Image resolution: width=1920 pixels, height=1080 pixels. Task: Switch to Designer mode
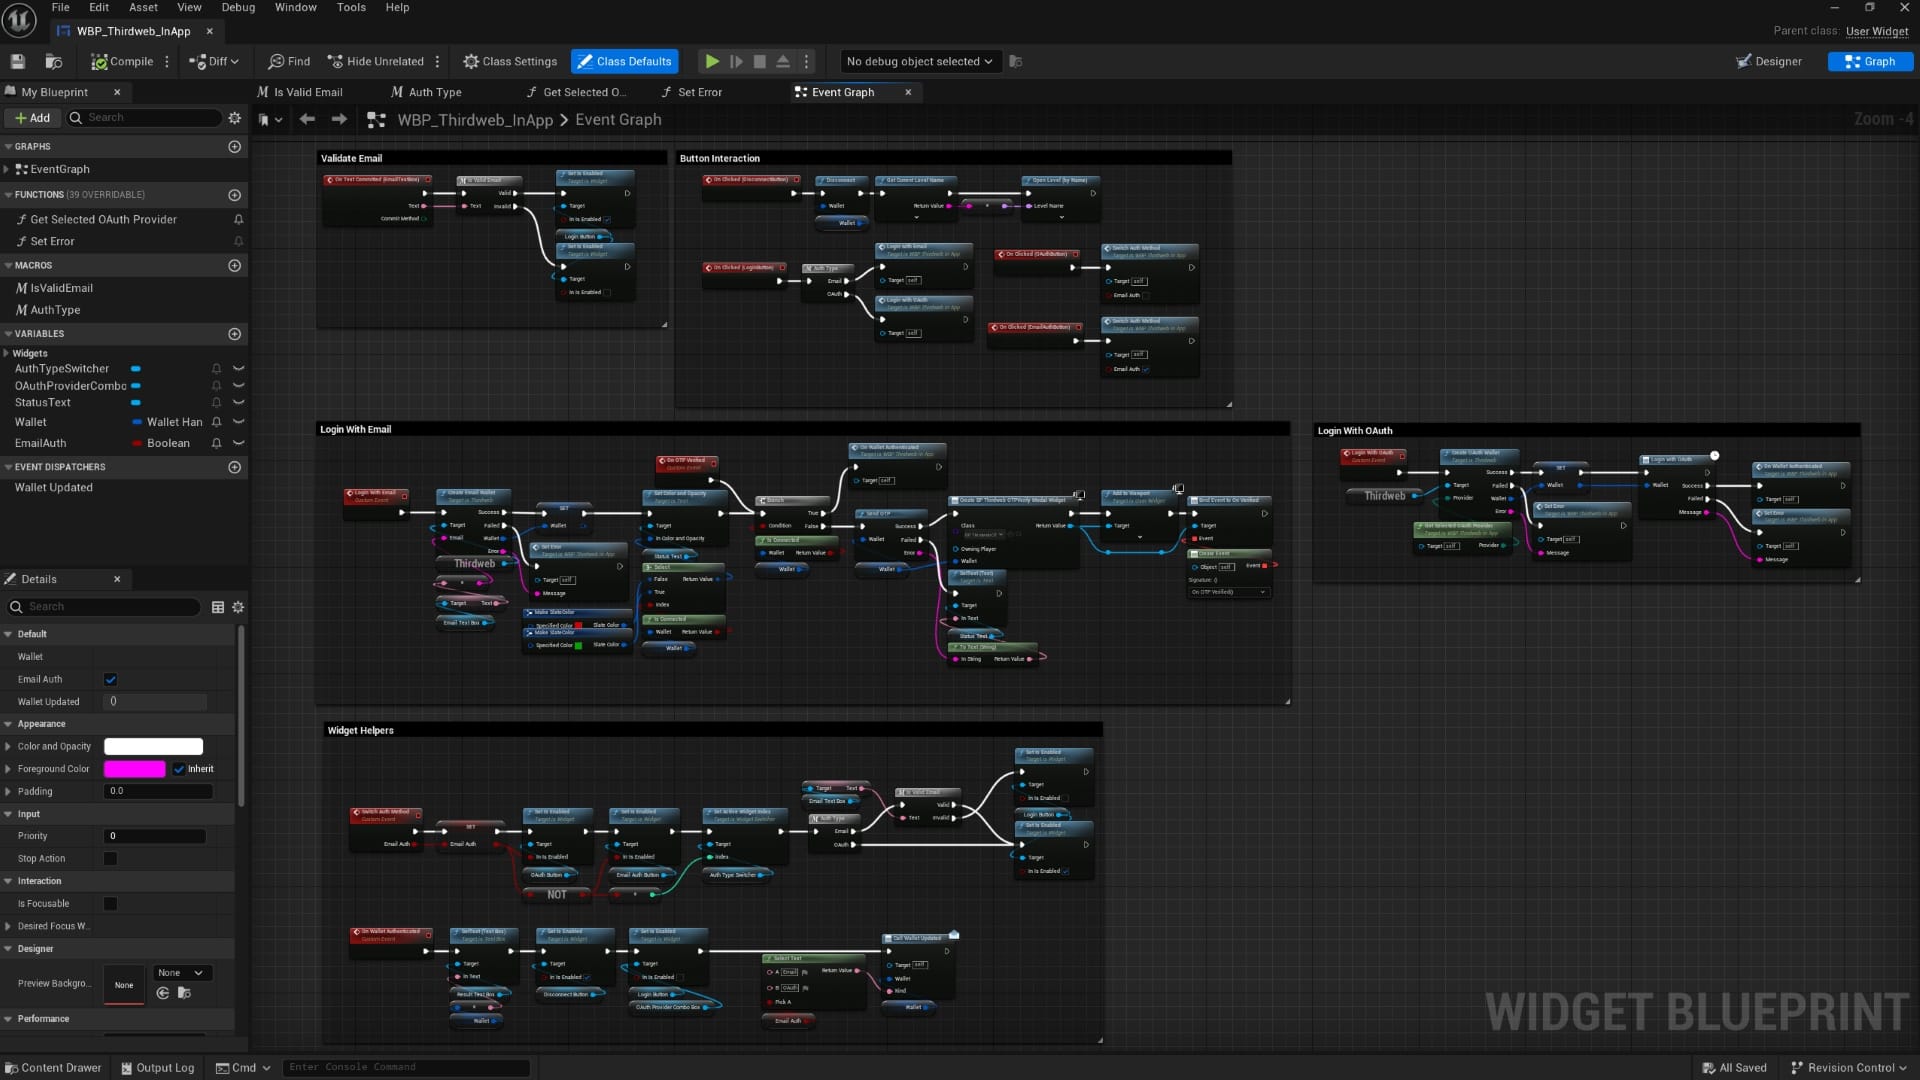coord(1769,61)
